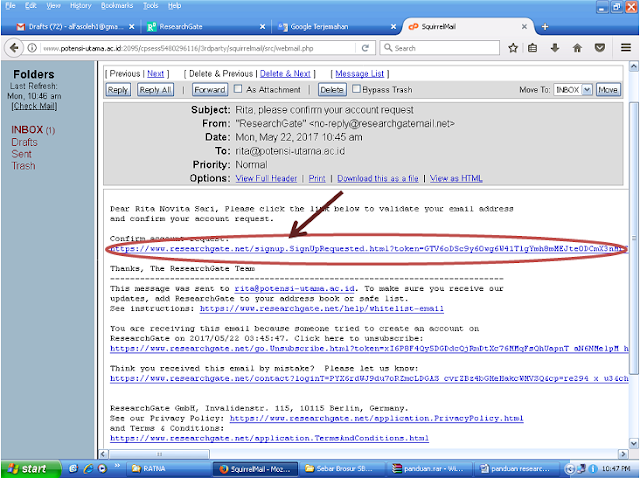The width and height of the screenshot is (640, 478).
Task: Close the SquirrelMail tab
Action: point(524,27)
